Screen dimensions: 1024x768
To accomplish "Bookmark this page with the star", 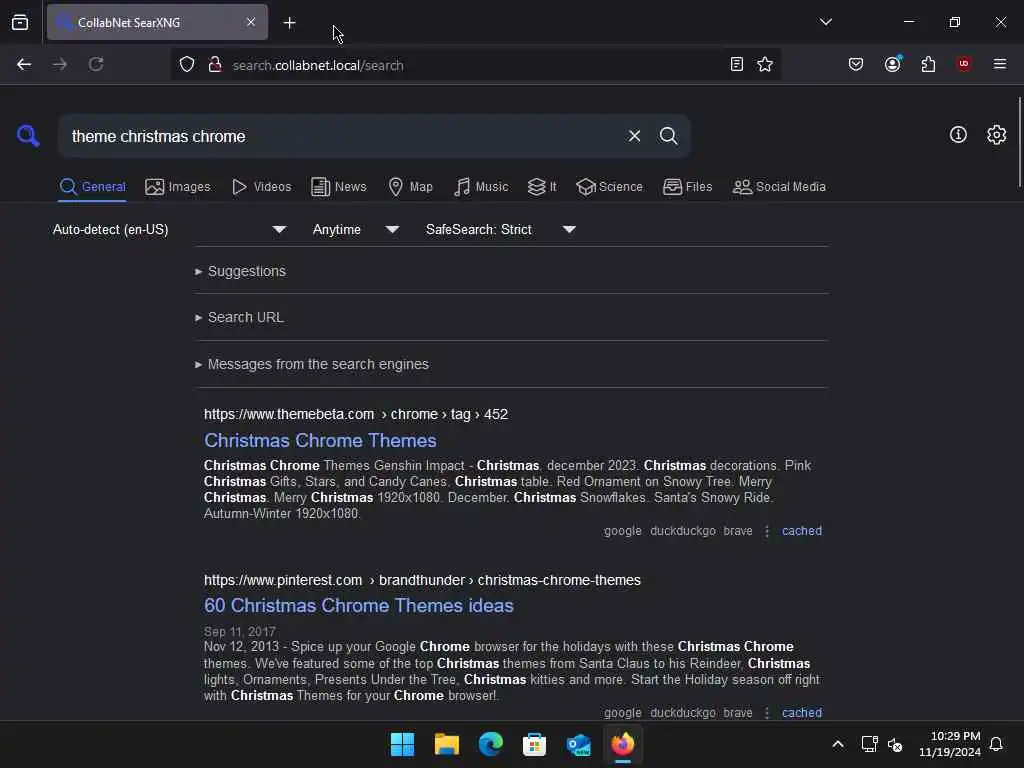I will tap(765, 64).
